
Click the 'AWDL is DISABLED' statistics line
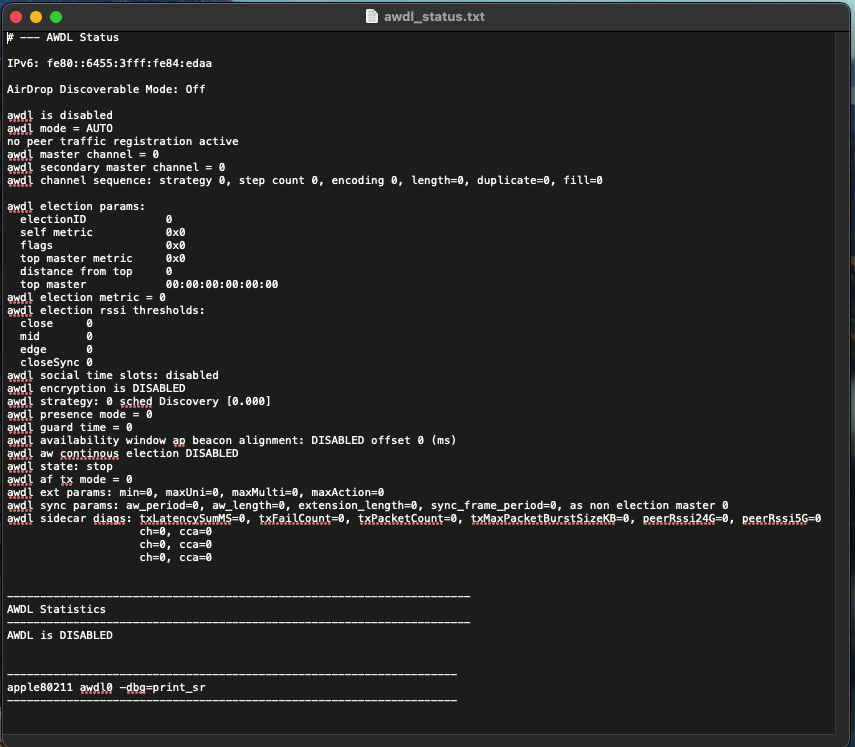pos(60,635)
